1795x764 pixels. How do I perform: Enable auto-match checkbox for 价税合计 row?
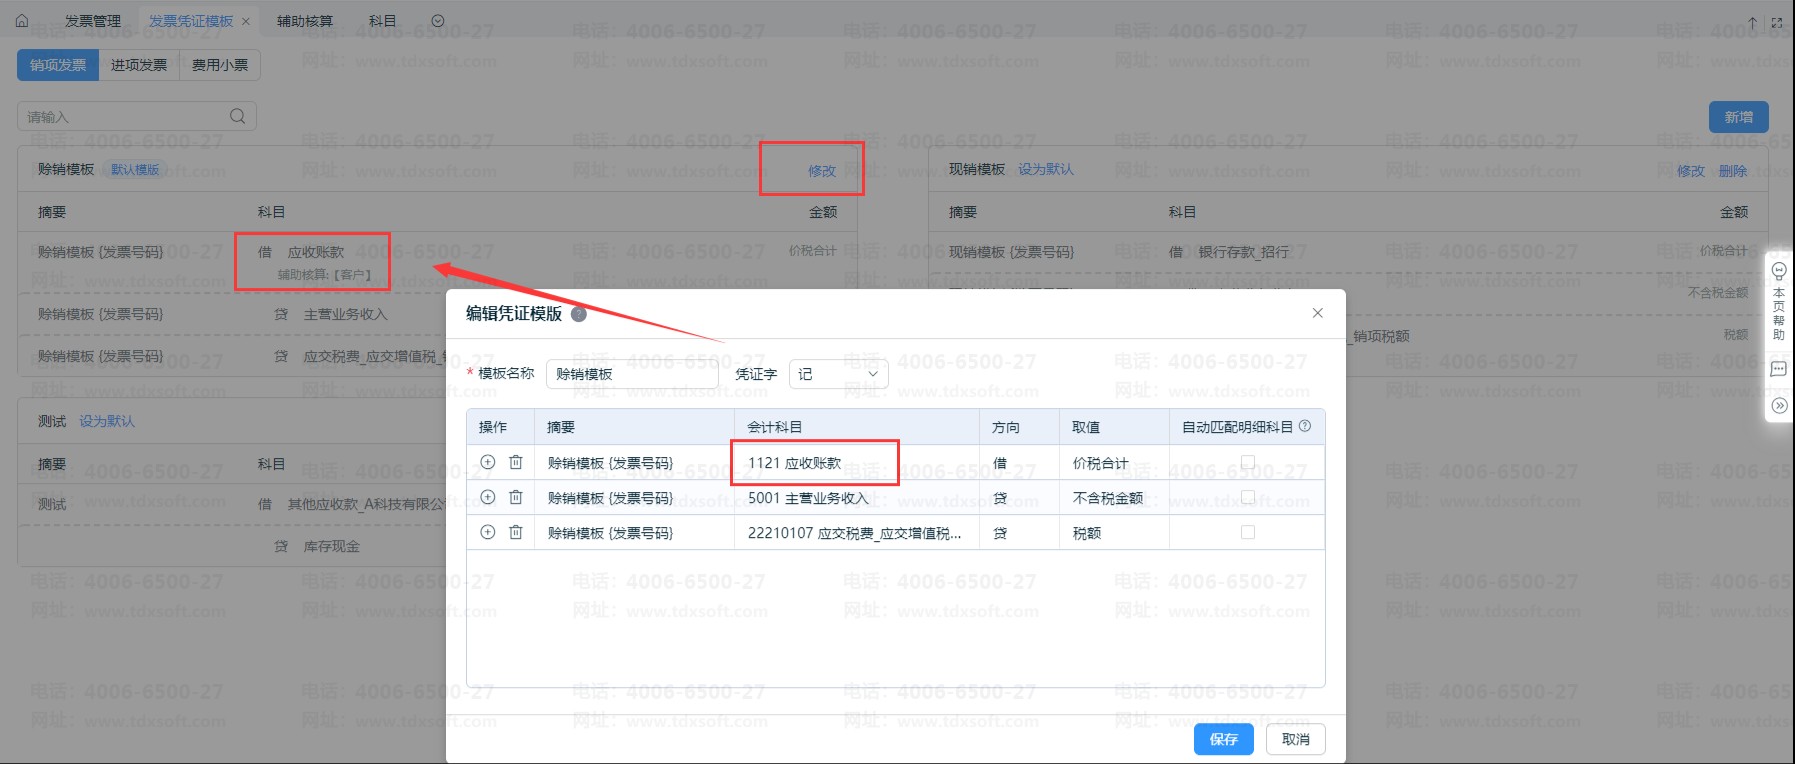(x=1247, y=462)
